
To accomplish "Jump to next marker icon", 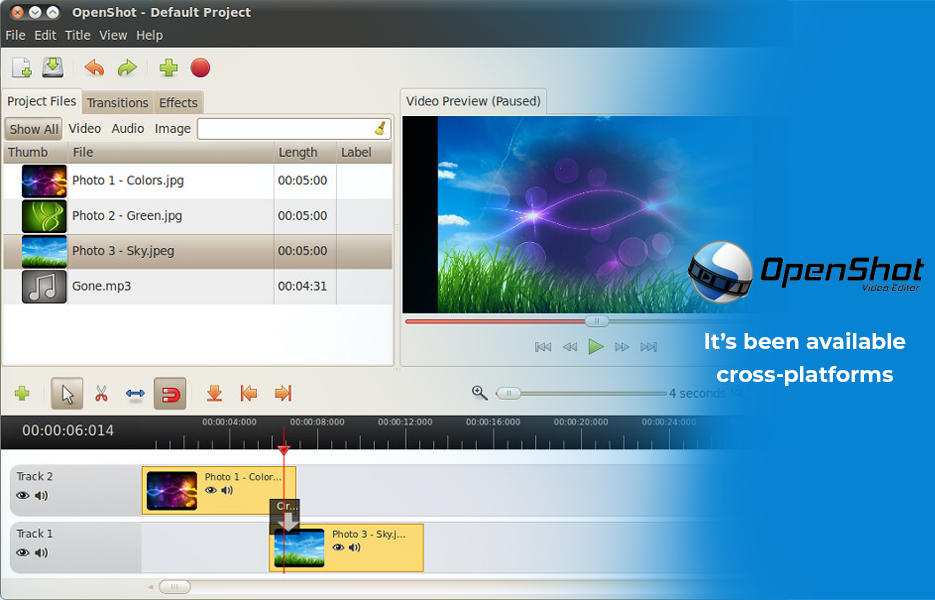I will [283, 394].
